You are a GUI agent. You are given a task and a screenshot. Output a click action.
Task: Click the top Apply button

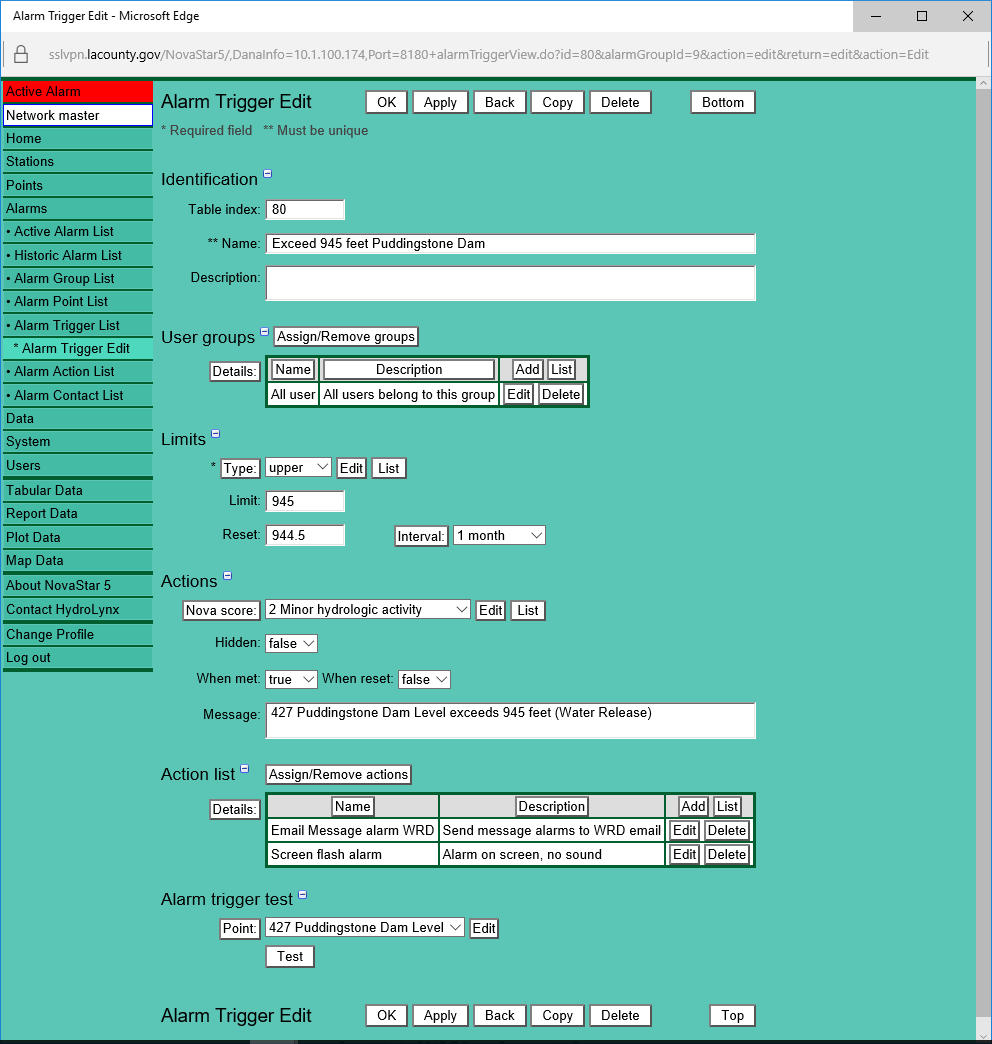click(x=440, y=102)
